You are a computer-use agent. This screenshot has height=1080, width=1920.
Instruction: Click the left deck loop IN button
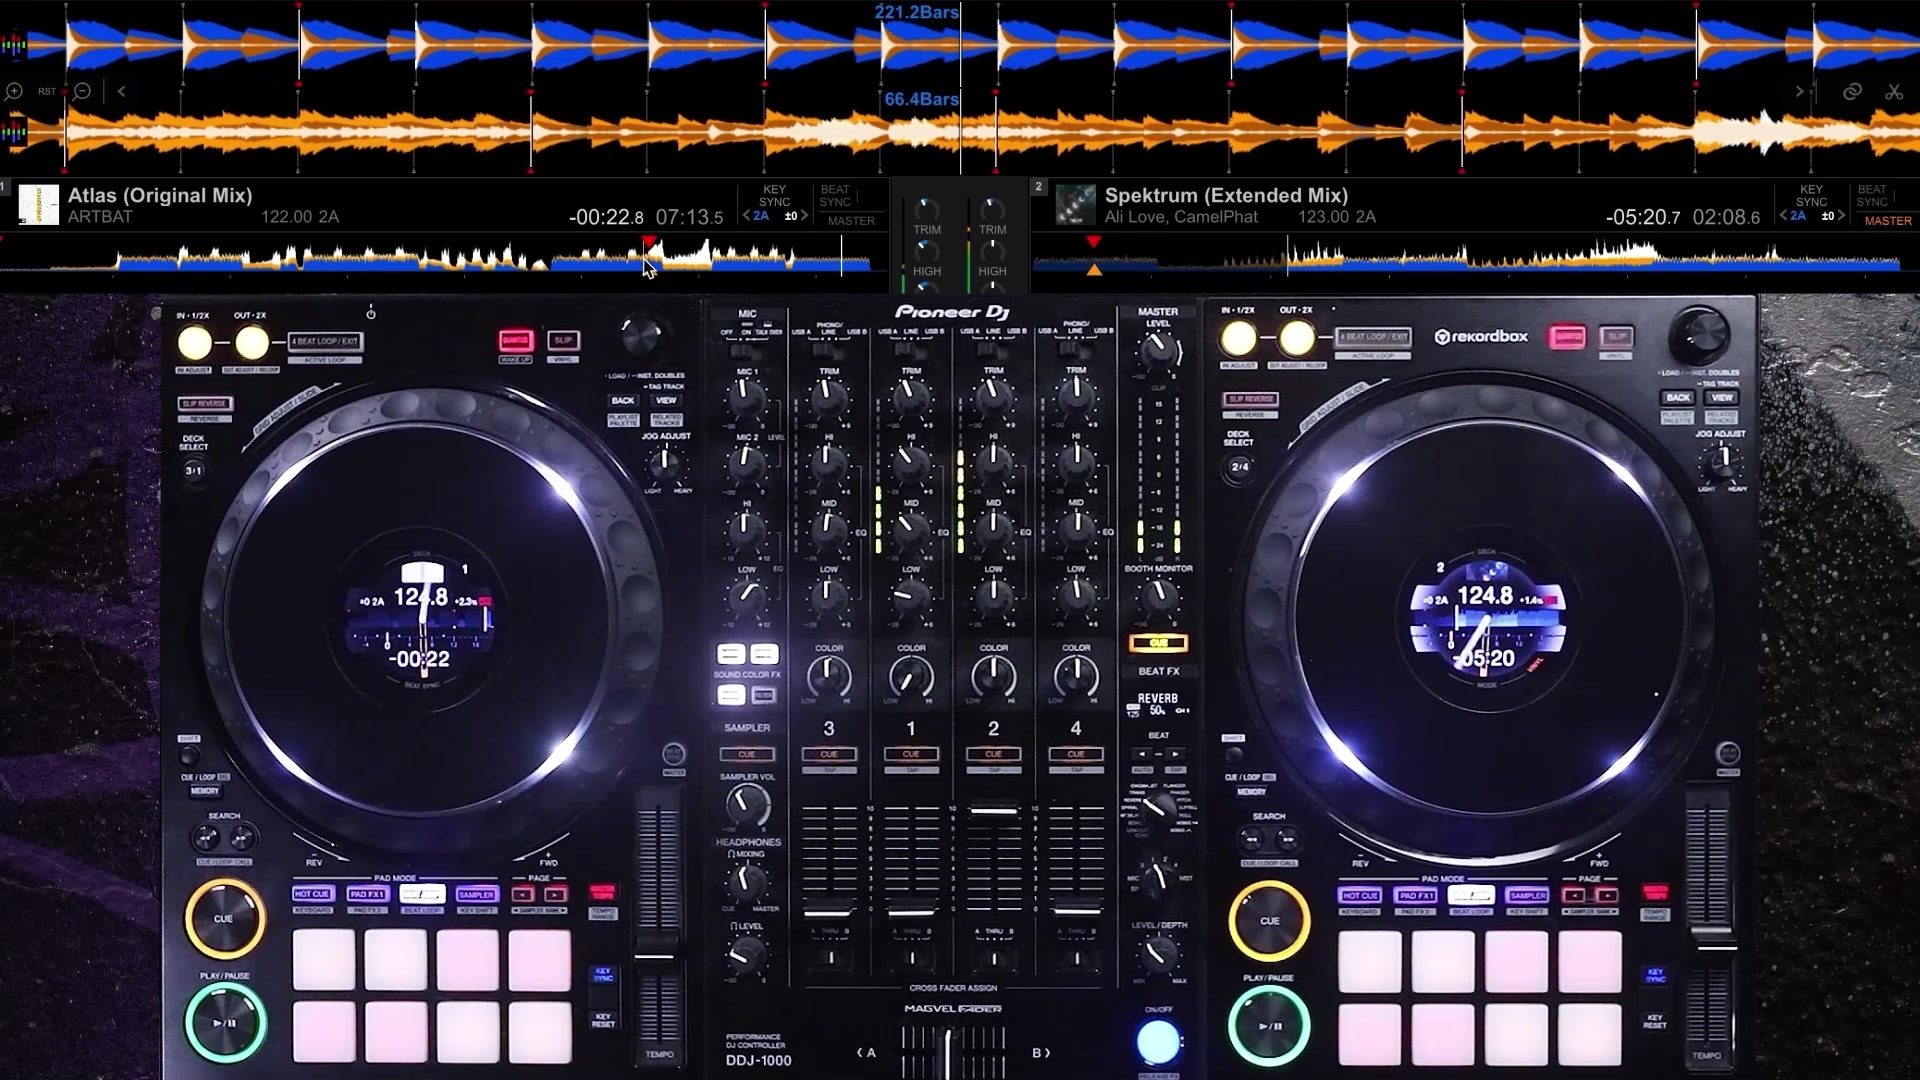(195, 343)
